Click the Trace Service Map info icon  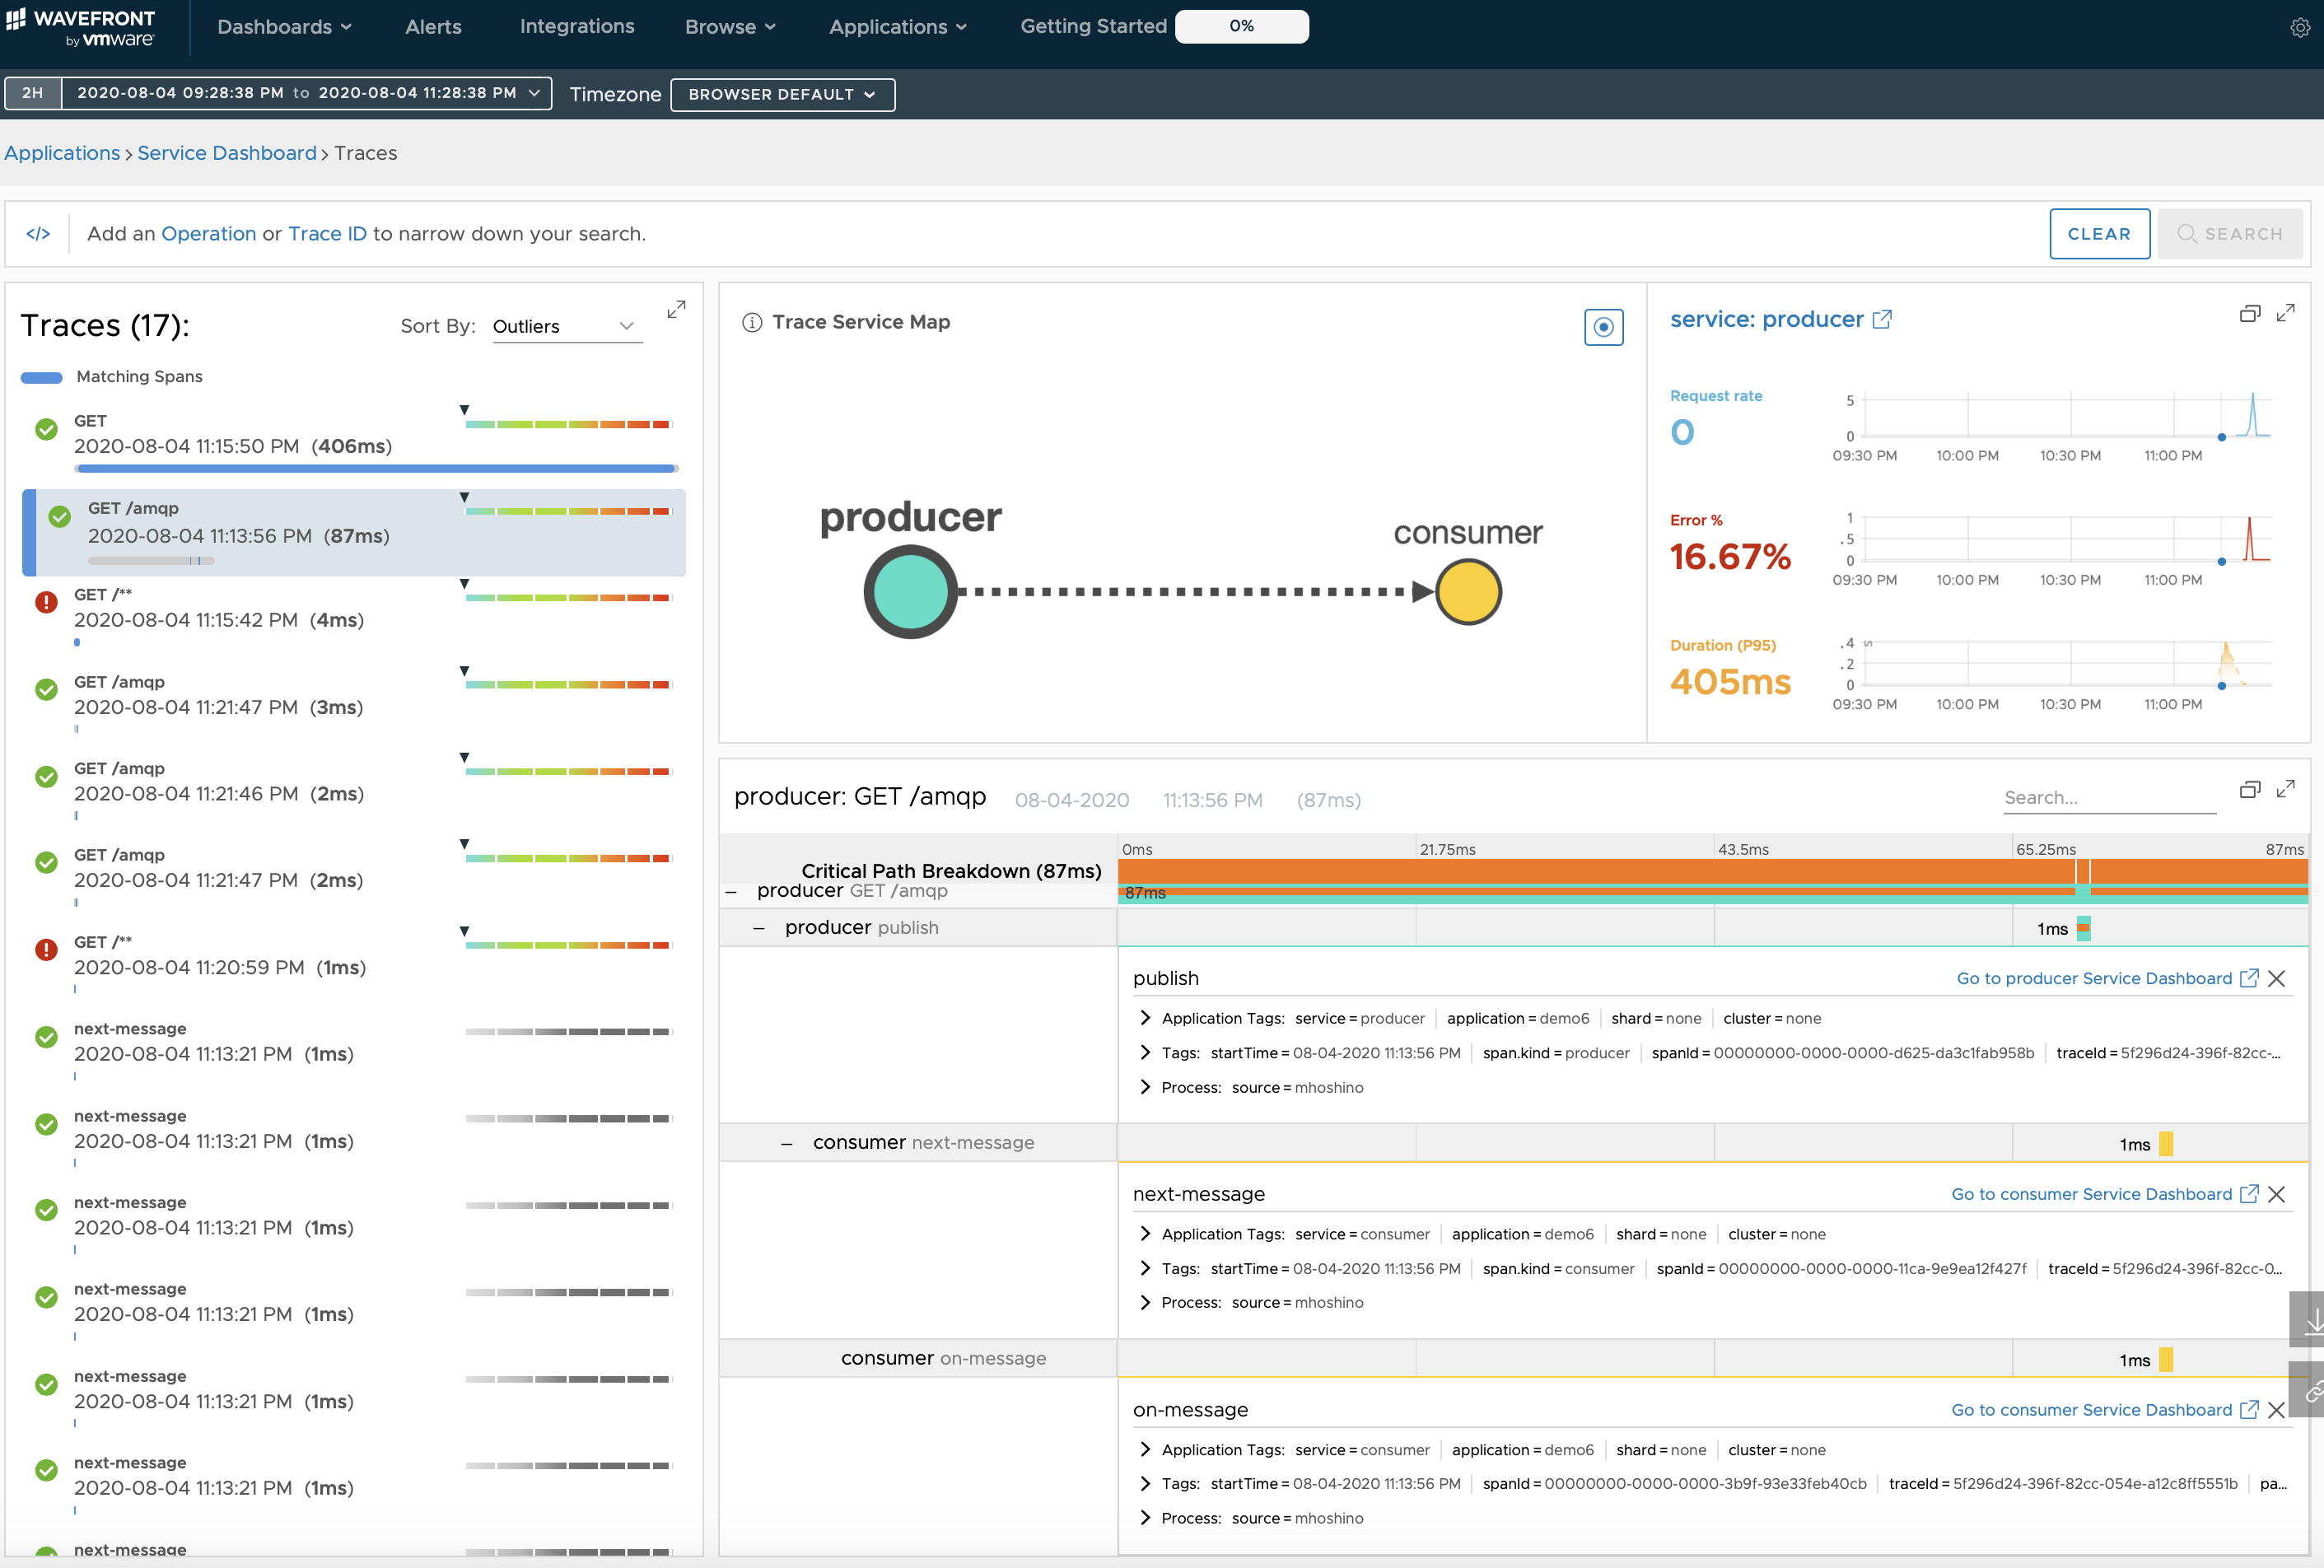[x=752, y=322]
